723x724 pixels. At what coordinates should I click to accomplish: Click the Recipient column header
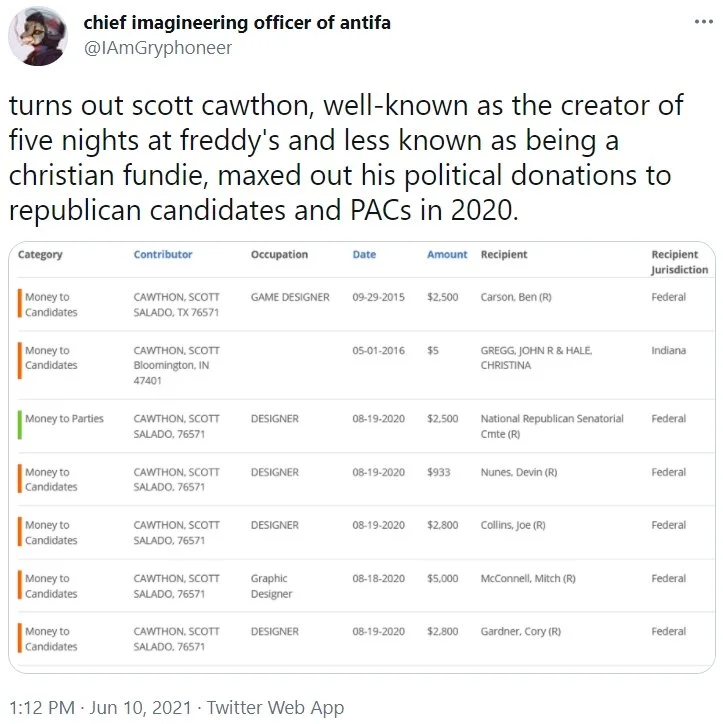tap(504, 254)
